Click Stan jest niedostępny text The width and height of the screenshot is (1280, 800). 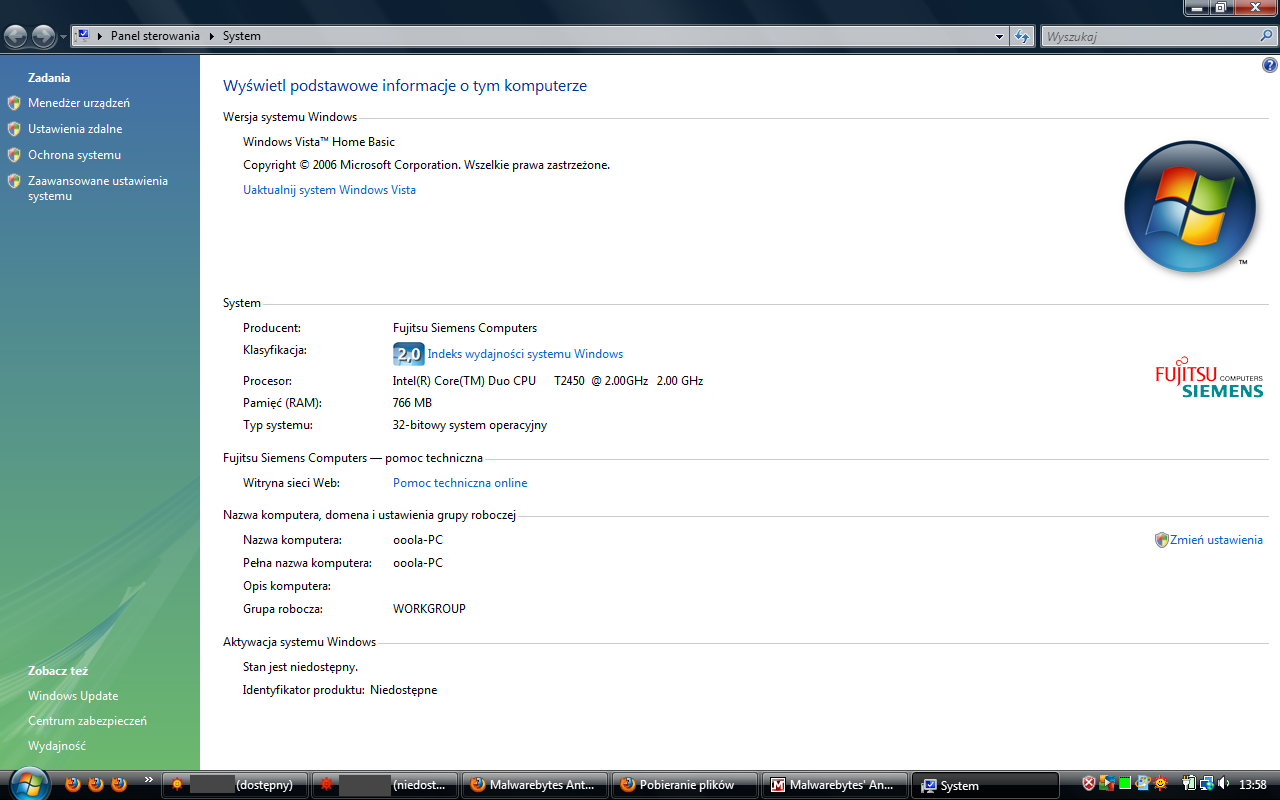tap(300, 667)
